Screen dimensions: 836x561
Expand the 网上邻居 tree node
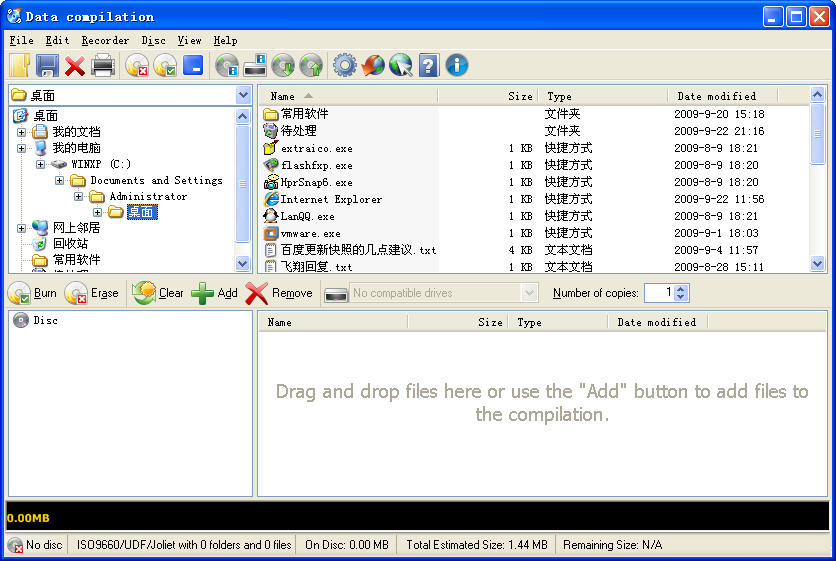(x=21, y=228)
